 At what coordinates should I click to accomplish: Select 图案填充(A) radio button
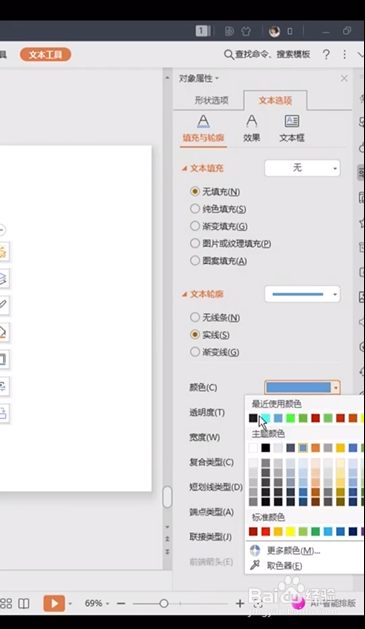(195, 260)
